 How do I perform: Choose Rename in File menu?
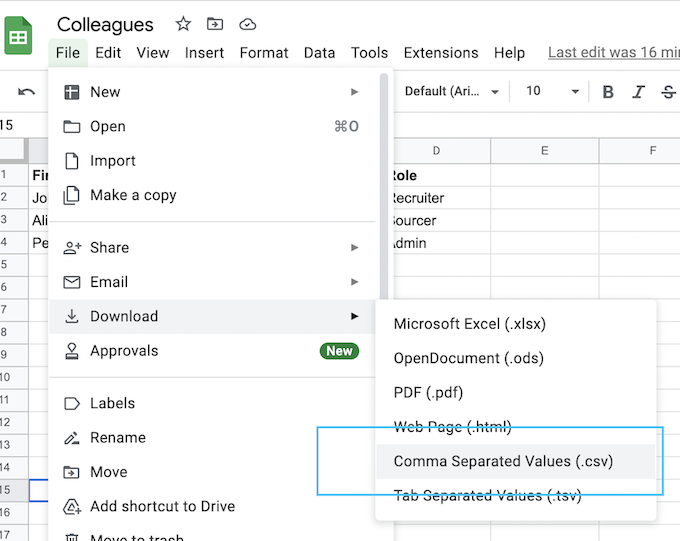pos(212,437)
